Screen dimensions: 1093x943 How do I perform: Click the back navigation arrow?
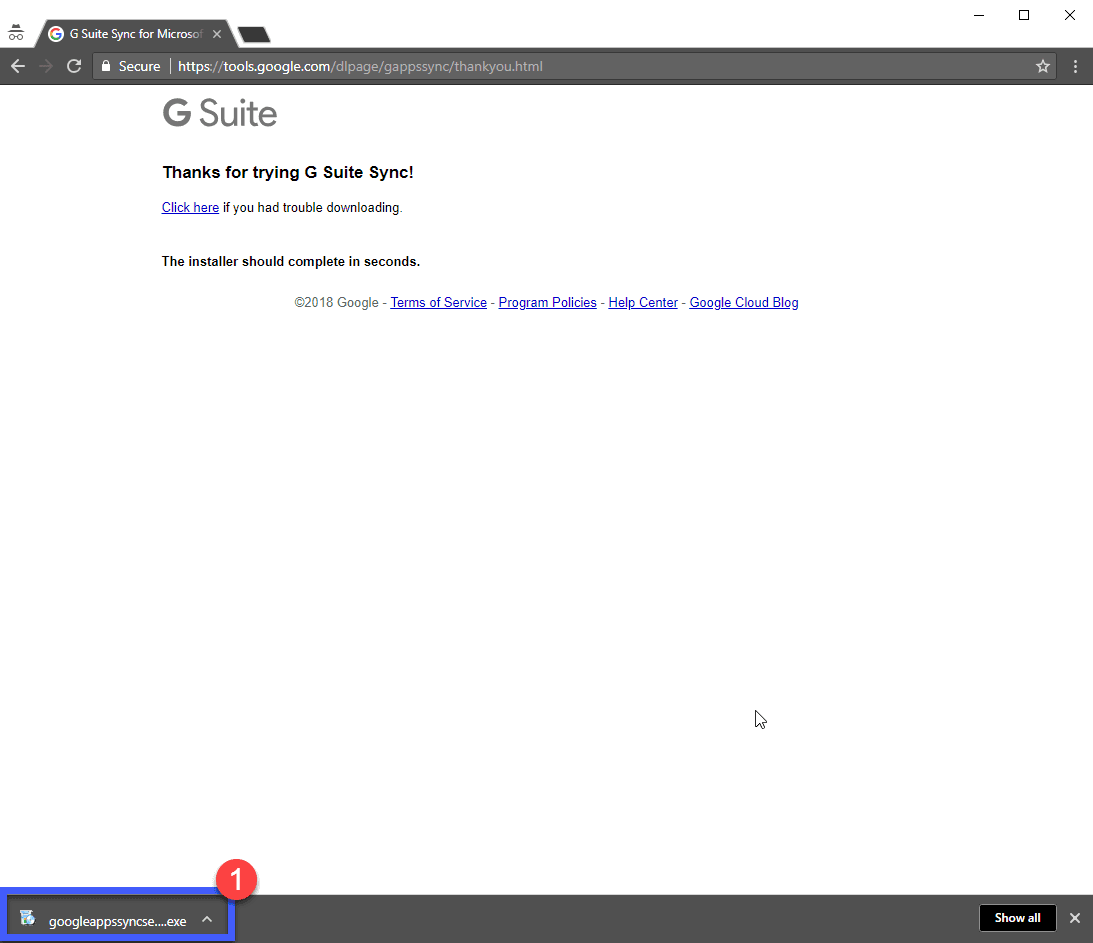point(17,66)
